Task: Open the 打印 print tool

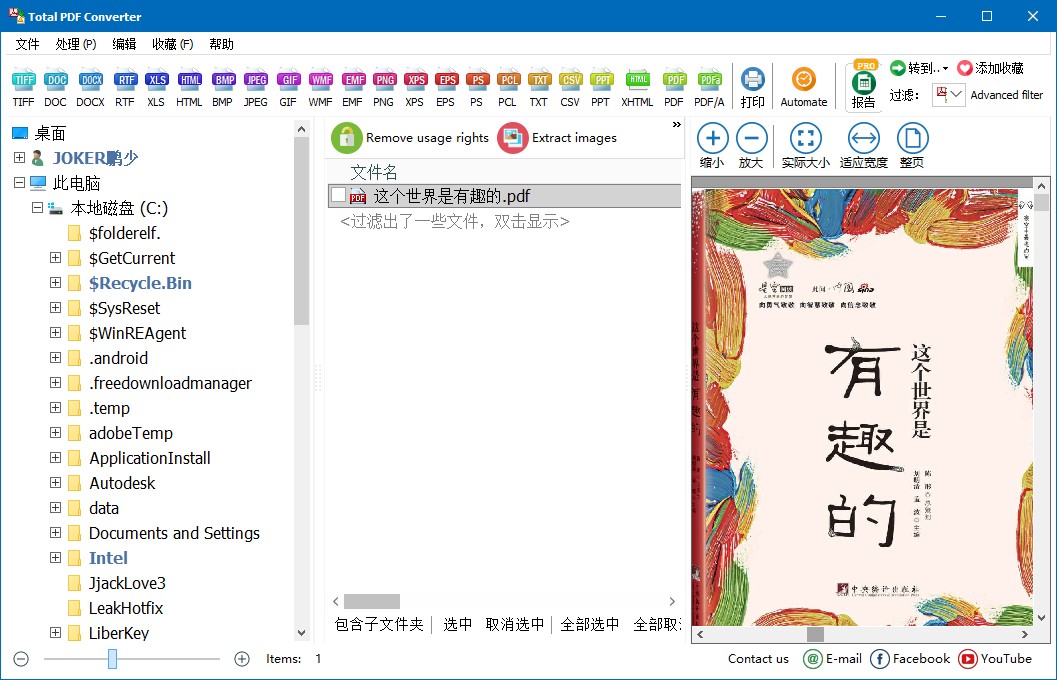Action: (752, 88)
